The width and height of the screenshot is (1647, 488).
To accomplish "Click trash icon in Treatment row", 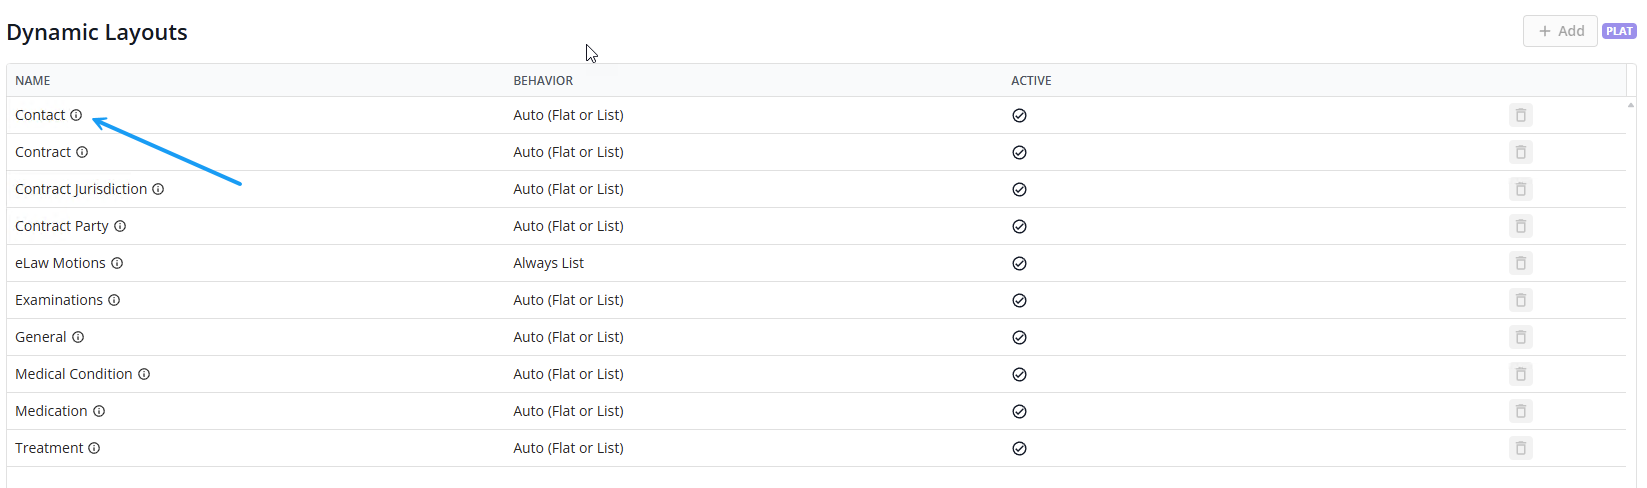I will [x=1520, y=448].
